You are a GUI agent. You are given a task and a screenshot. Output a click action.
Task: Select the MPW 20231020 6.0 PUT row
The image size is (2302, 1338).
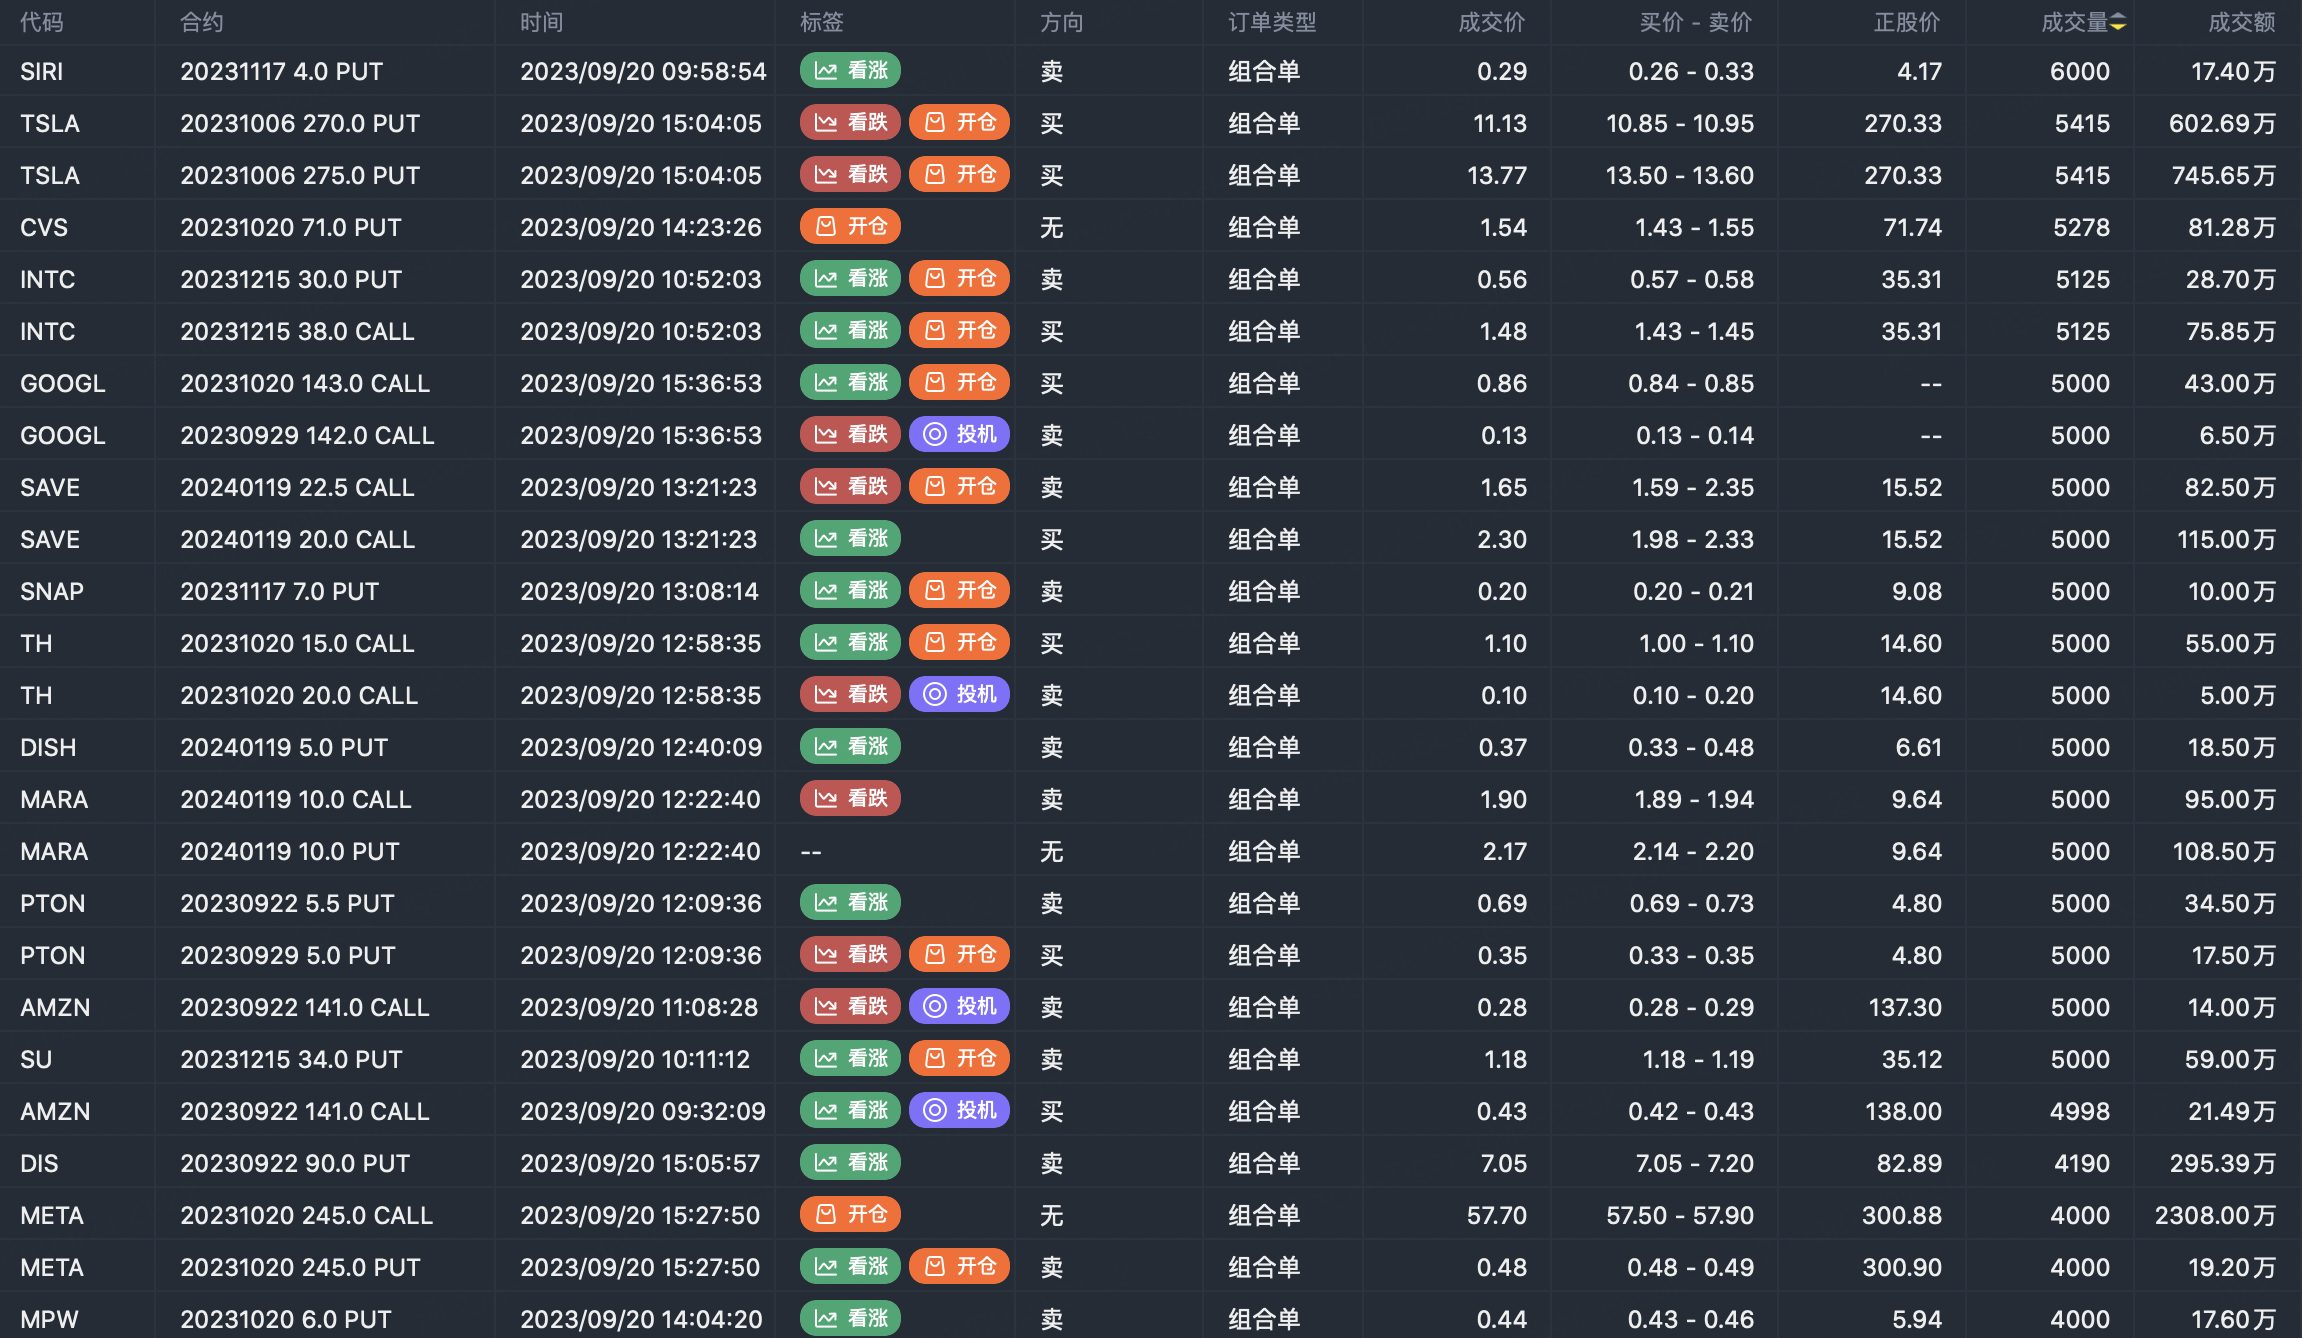pos(285,1319)
